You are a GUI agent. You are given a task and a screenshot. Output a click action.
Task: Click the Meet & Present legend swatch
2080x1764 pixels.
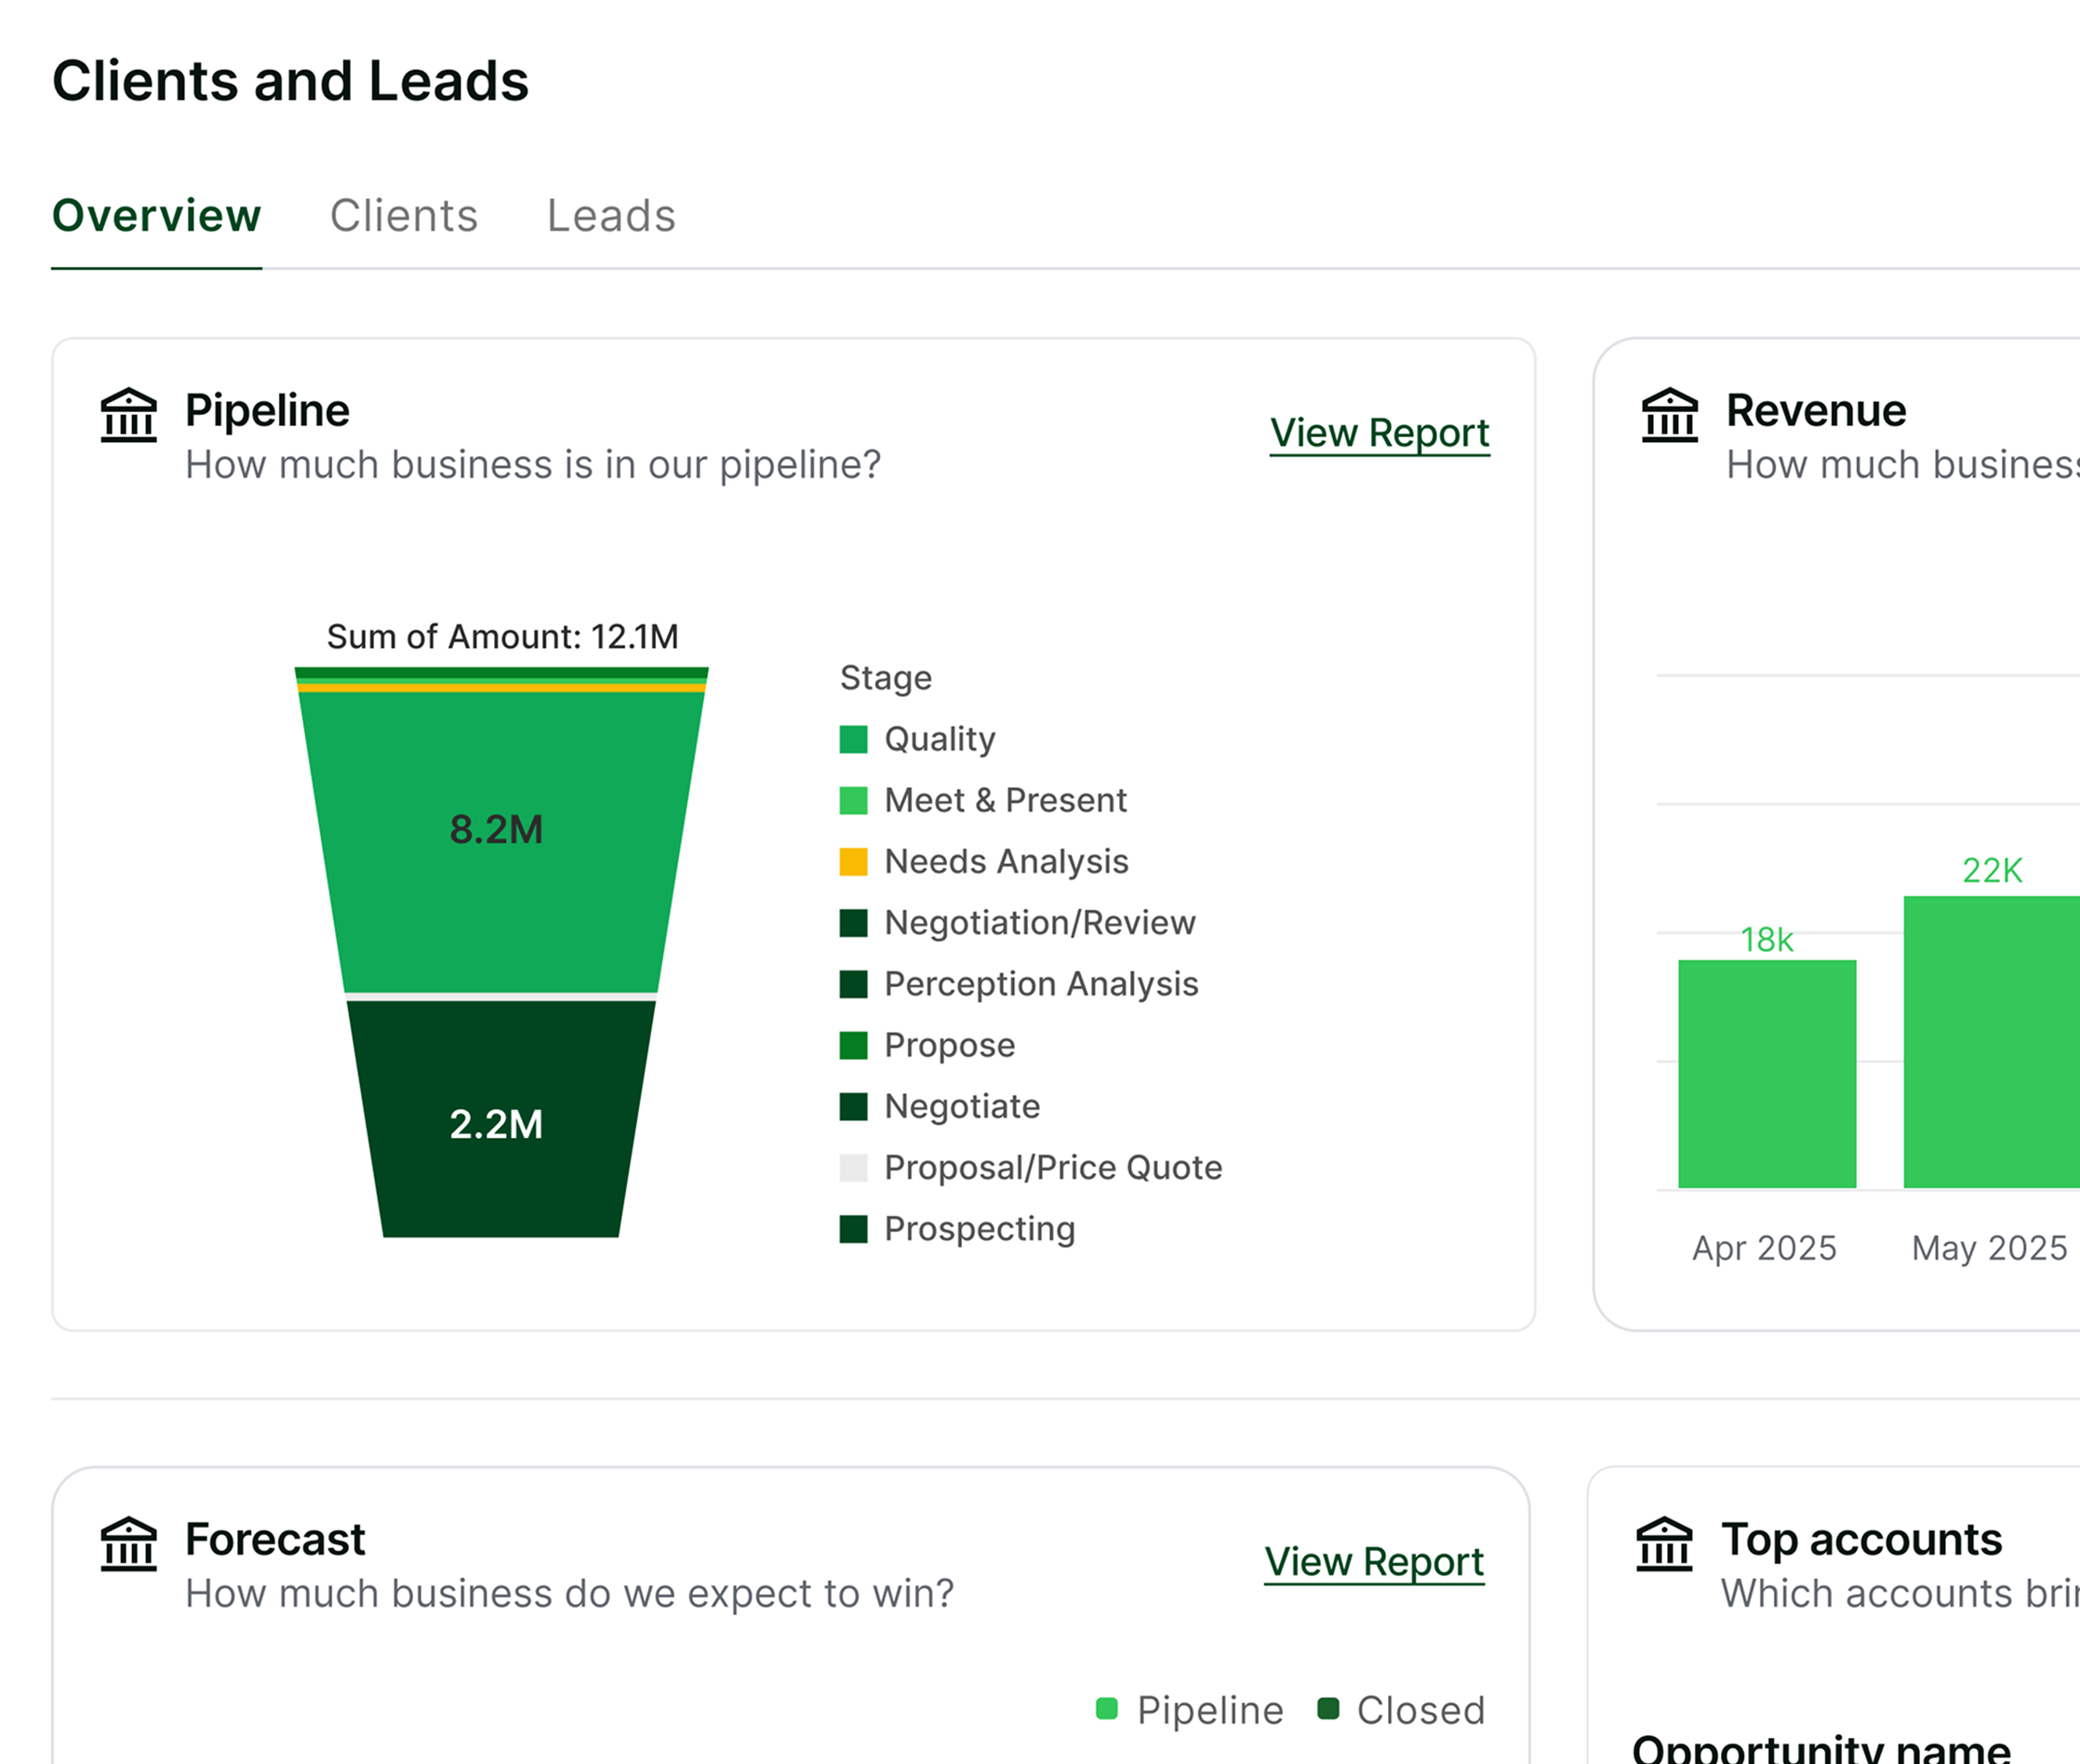[x=853, y=800]
